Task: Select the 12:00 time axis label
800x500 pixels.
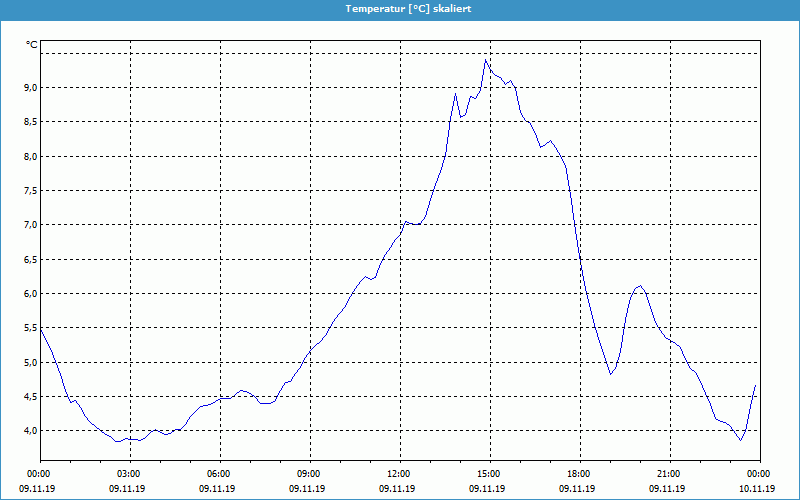Action: (x=398, y=474)
